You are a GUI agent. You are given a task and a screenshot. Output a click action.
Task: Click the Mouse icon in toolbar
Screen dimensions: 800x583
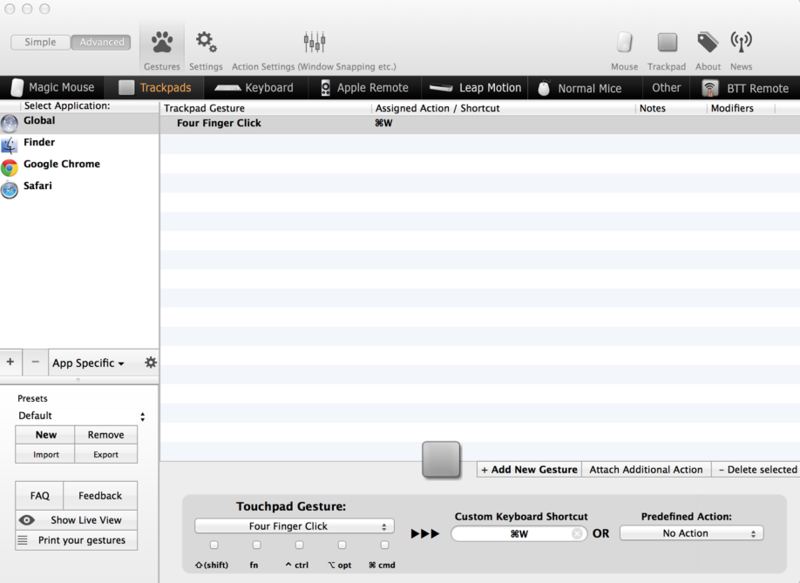point(624,42)
